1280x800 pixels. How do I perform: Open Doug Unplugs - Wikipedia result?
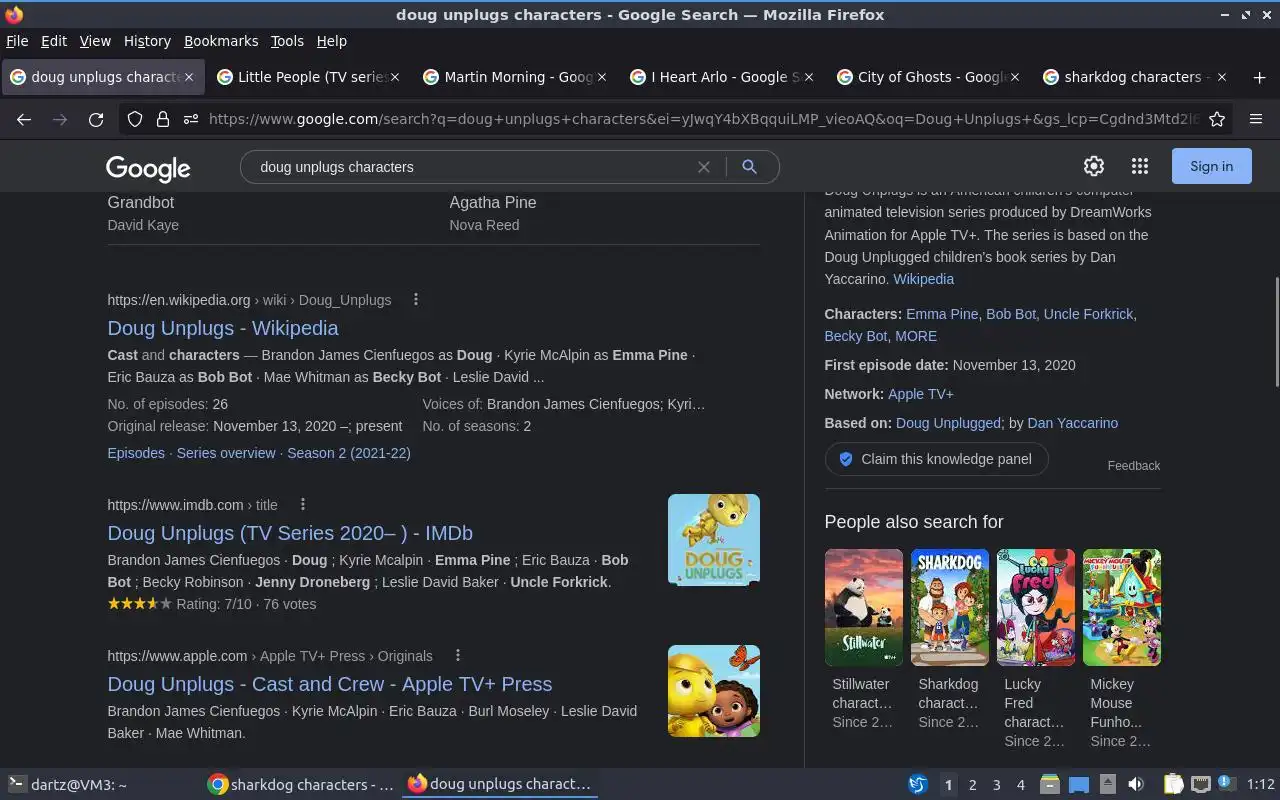point(223,328)
